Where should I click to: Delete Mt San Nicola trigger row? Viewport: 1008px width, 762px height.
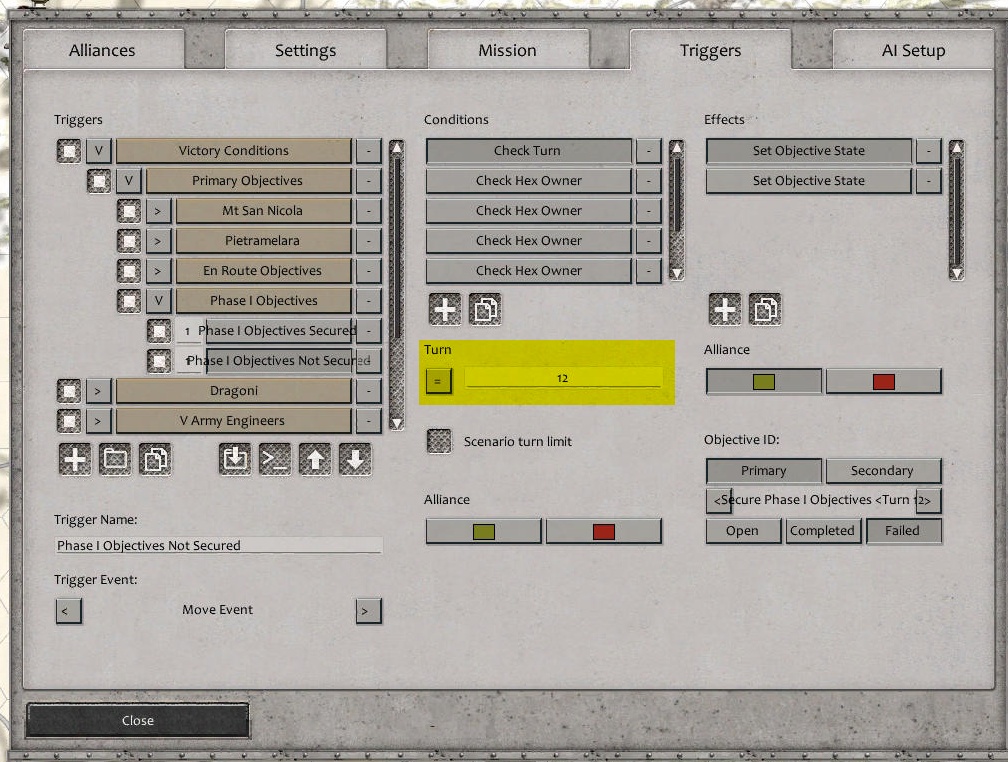368,211
